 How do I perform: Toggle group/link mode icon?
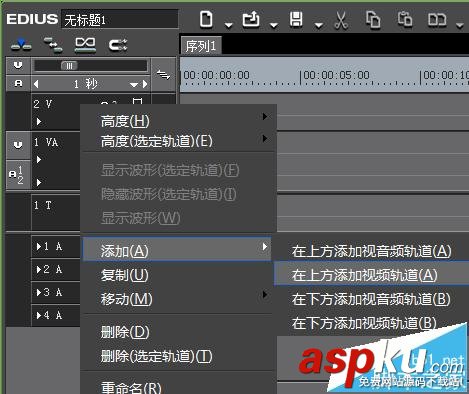[x=118, y=45]
